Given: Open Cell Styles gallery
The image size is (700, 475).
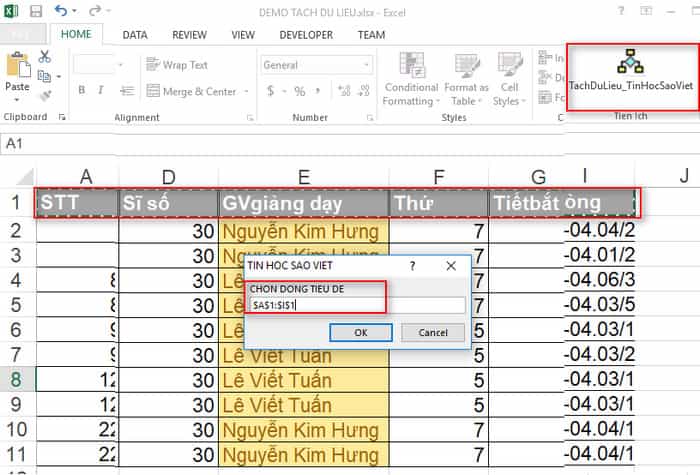Looking at the screenshot, I should click(x=509, y=79).
